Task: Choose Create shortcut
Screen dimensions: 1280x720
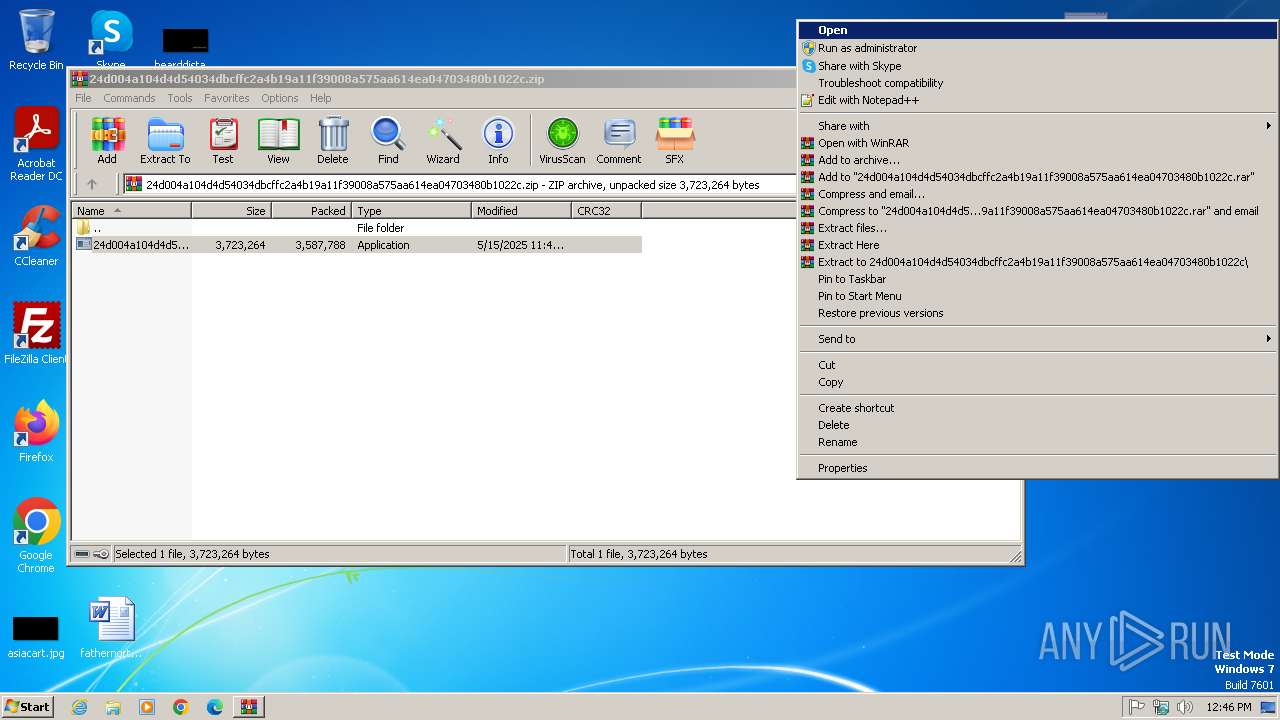Action: pos(1038,408)
